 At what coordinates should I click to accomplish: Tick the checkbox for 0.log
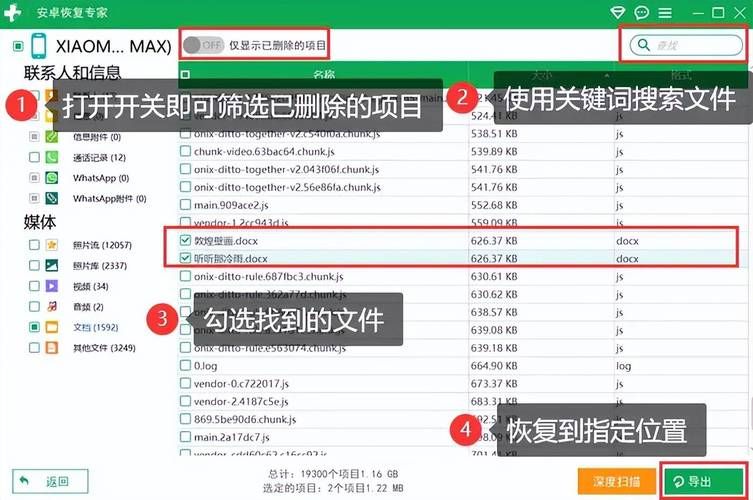coord(185,366)
